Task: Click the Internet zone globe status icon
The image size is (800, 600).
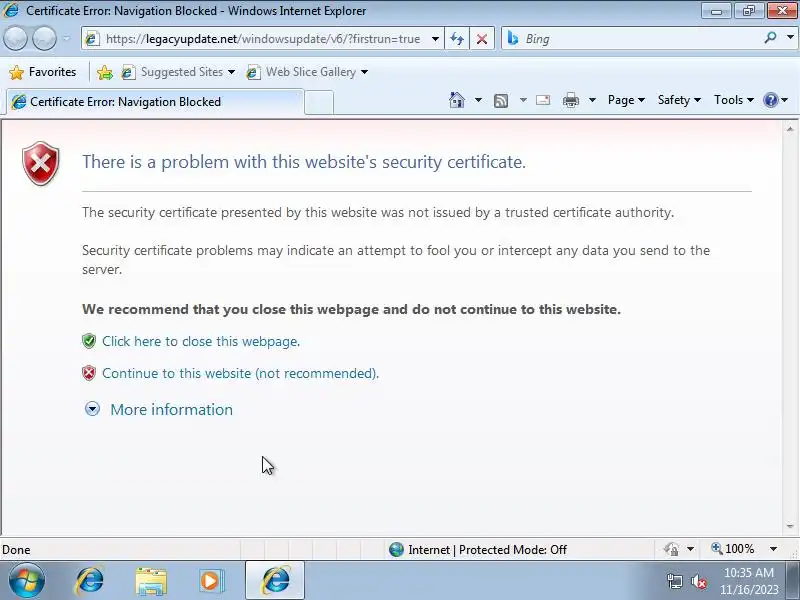Action: pos(396,549)
